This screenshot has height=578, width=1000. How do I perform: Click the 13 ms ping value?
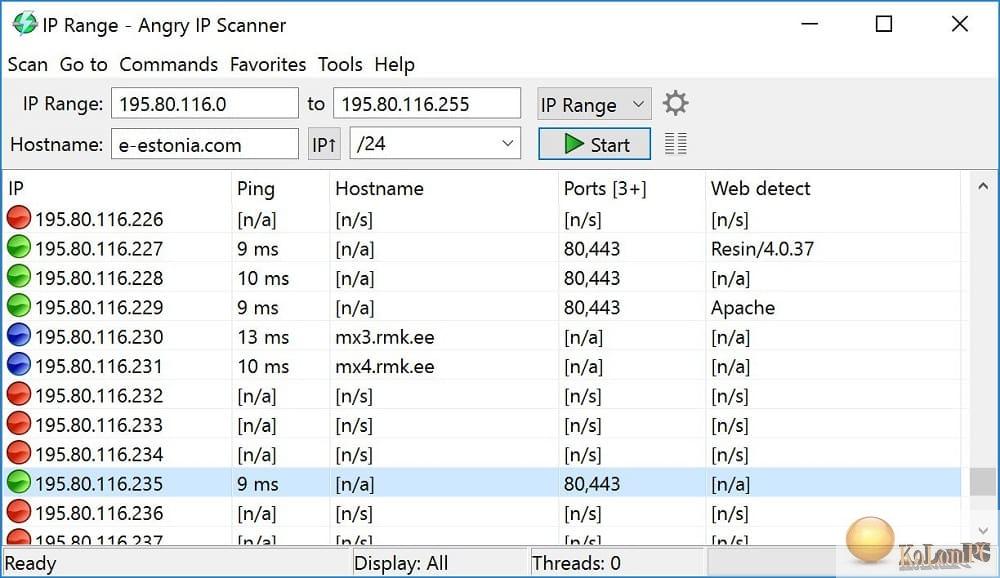point(263,336)
